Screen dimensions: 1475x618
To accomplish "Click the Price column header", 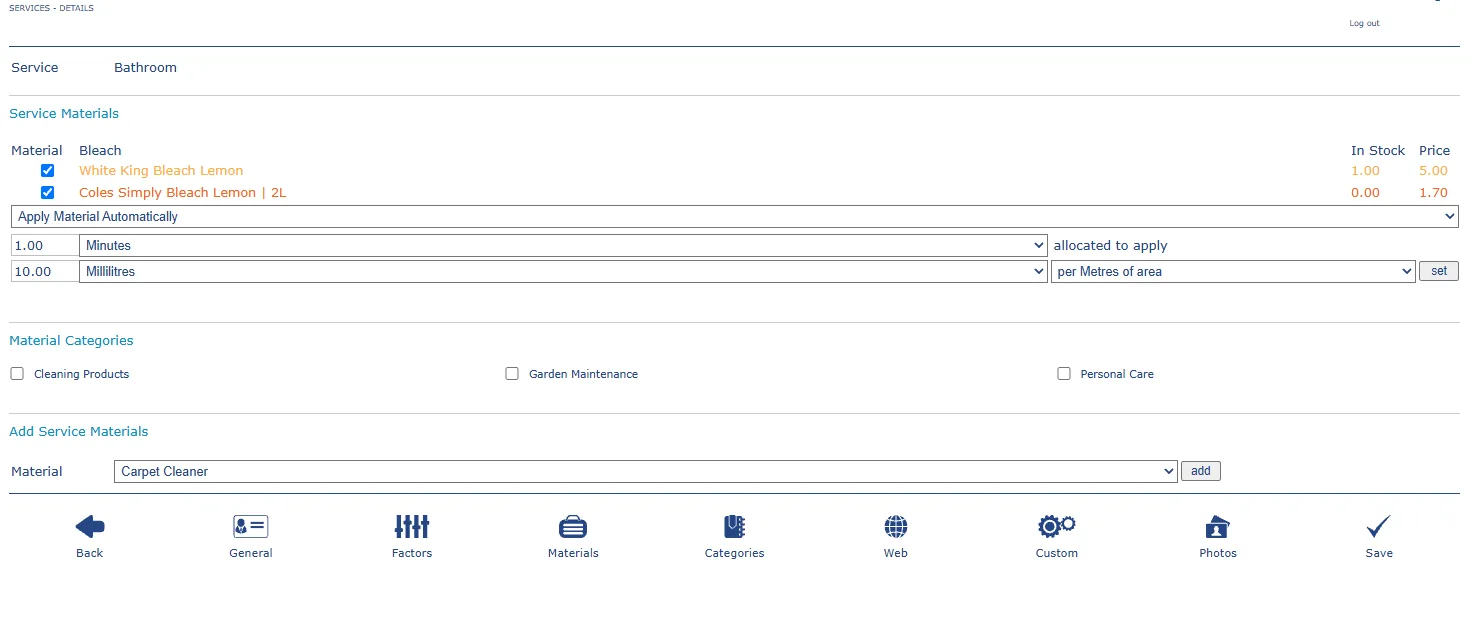I will (x=1434, y=151).
